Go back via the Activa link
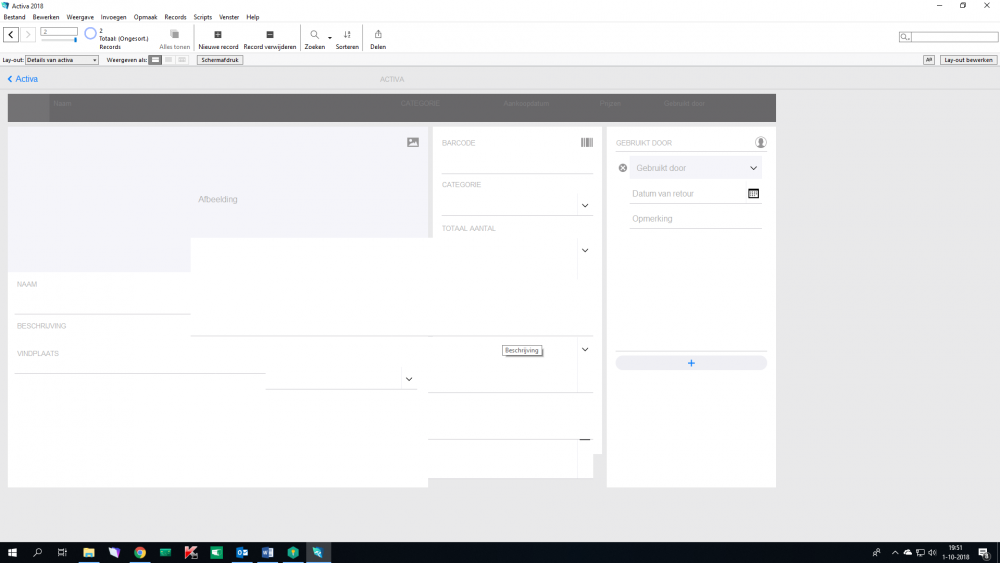This screenshot has width=1000, height=563. [23, 79]
